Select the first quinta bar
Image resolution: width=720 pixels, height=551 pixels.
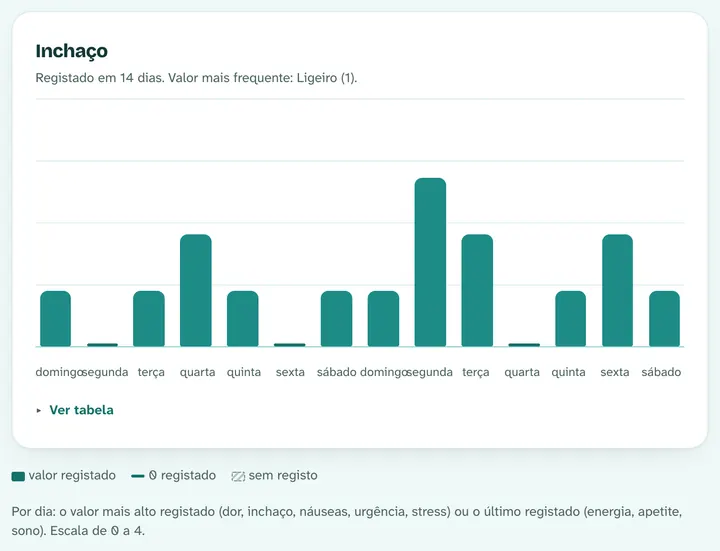tap(242, 319)
